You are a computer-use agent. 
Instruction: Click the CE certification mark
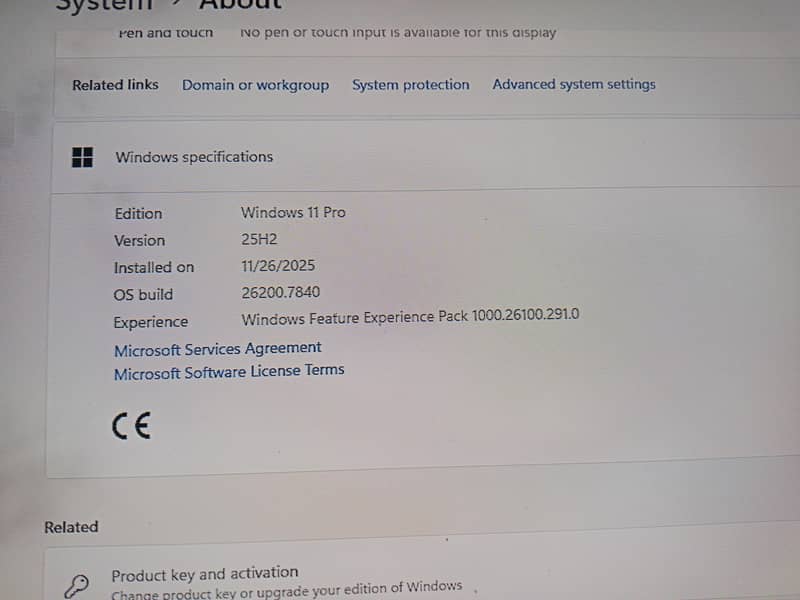coord(131,427)
